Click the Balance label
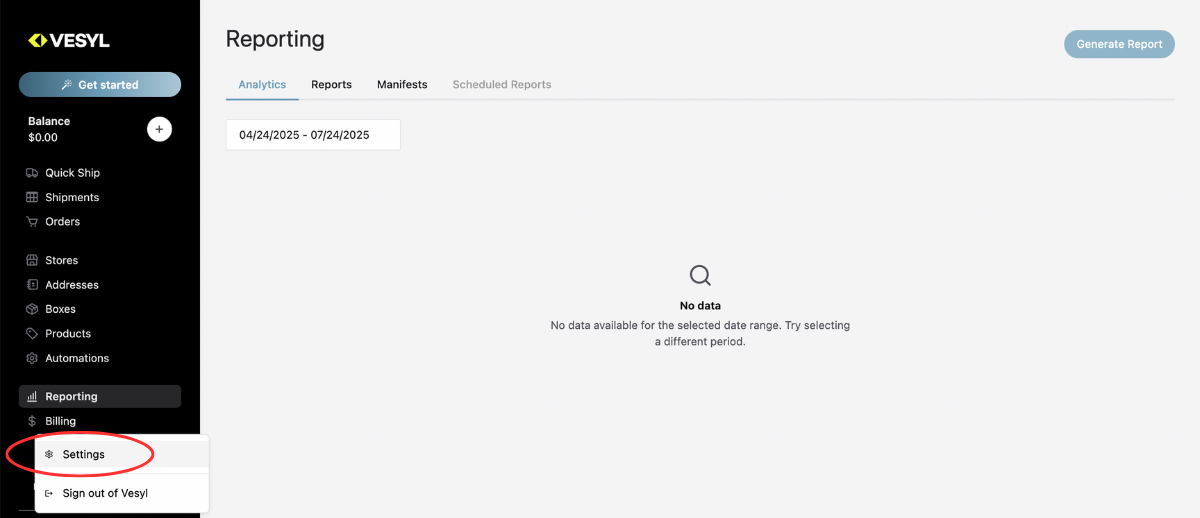Viewport: 1200px width, 518px height. tap(49, 121)
